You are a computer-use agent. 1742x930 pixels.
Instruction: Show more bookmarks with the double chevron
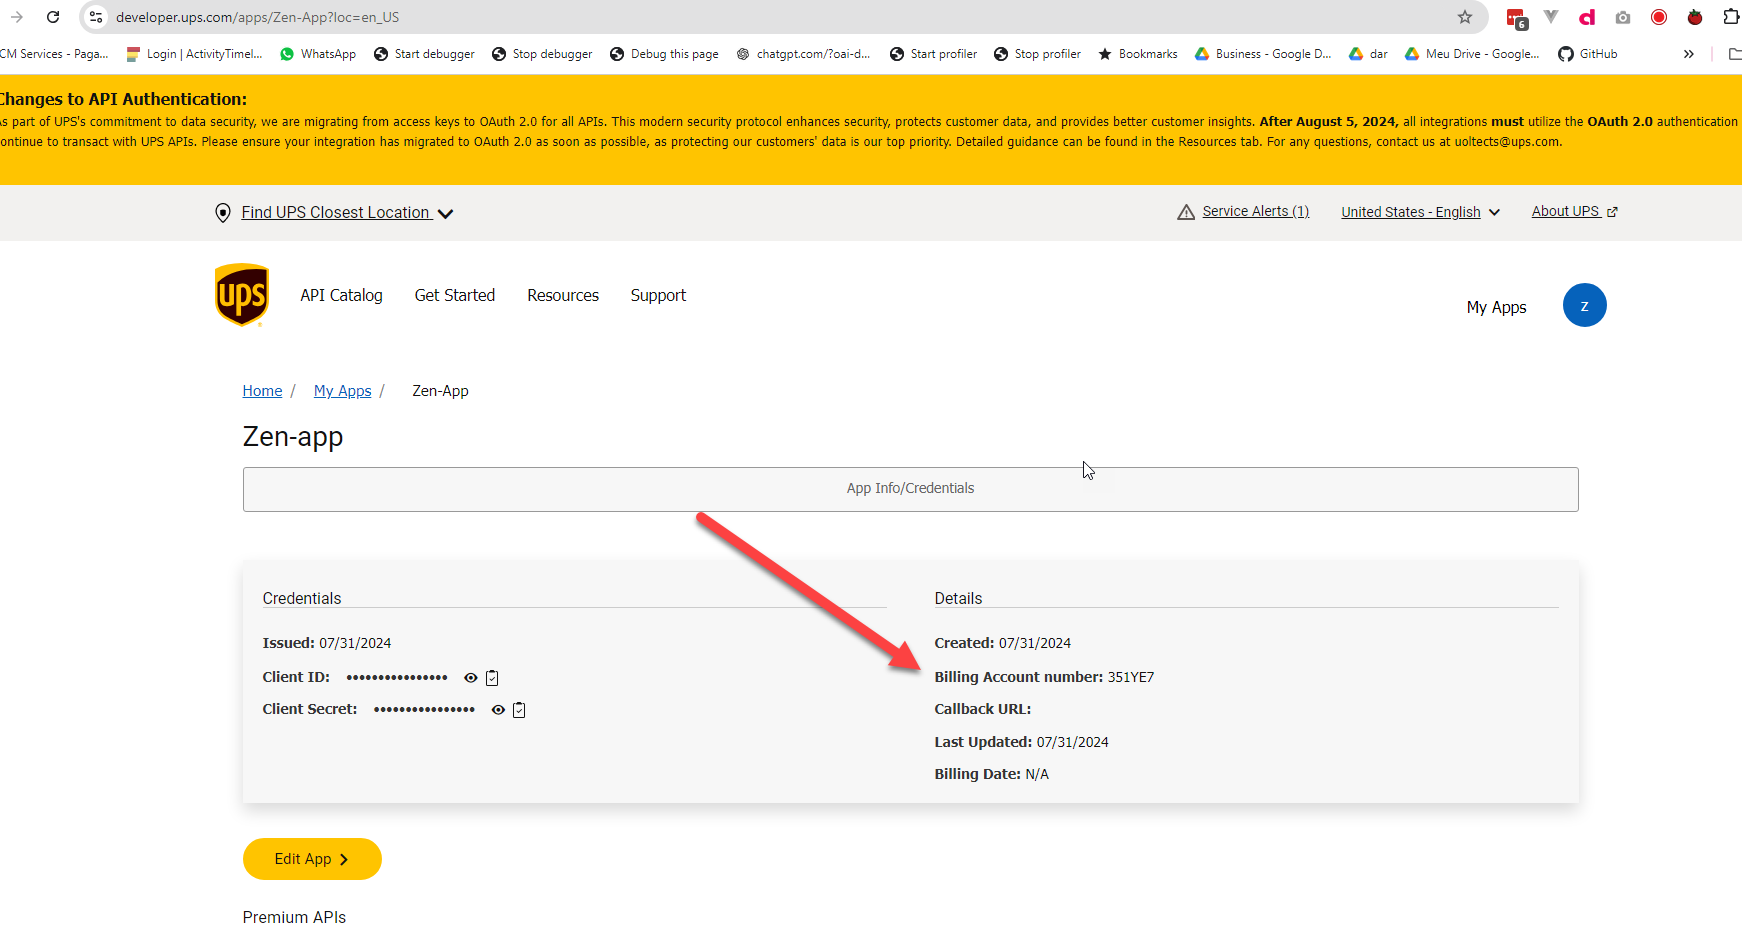click(x=1689, y=54)
